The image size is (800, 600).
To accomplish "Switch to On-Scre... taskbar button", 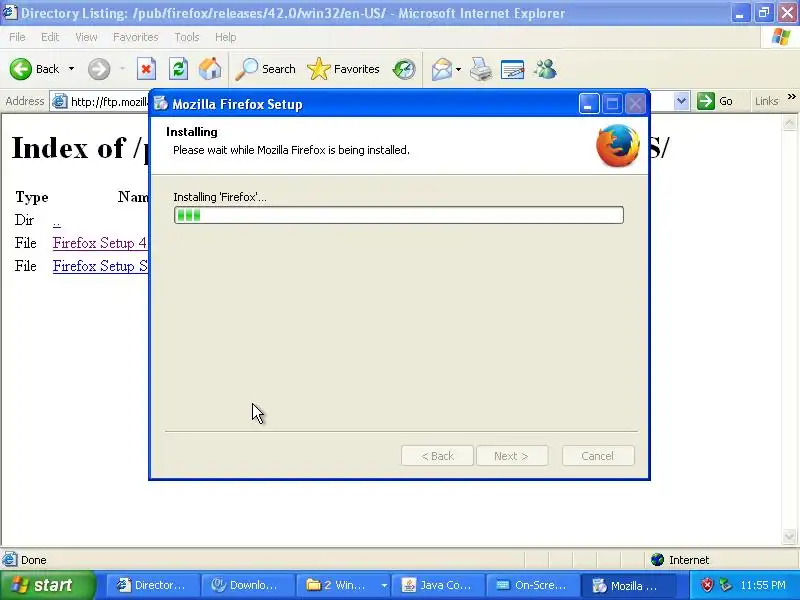I will pos(533,585).
